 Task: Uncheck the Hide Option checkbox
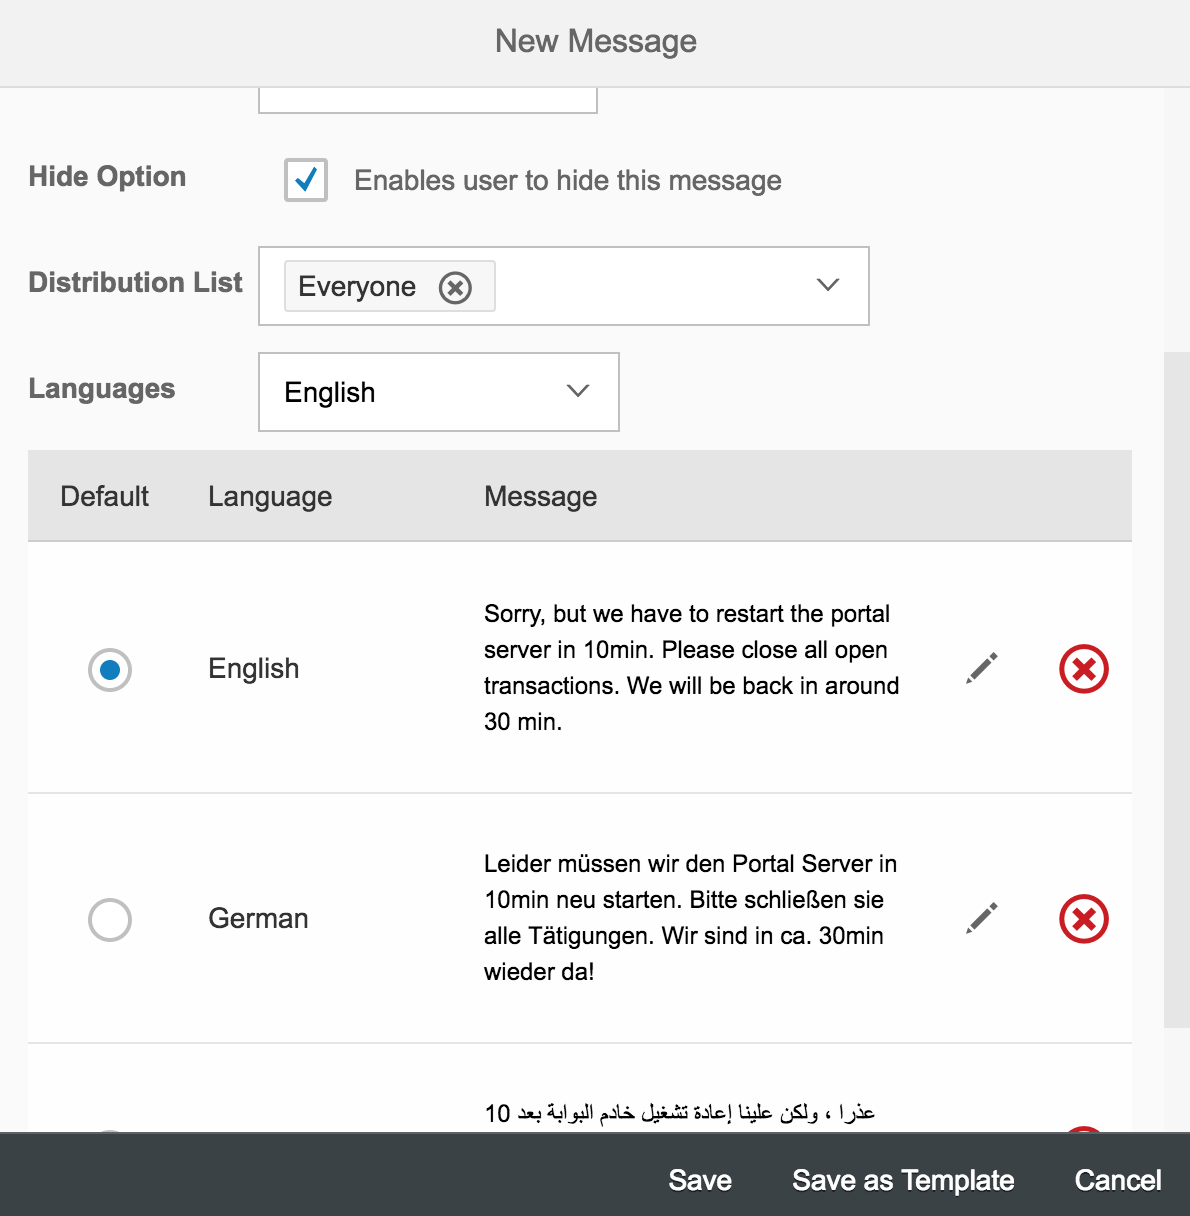tap(306, 180)
